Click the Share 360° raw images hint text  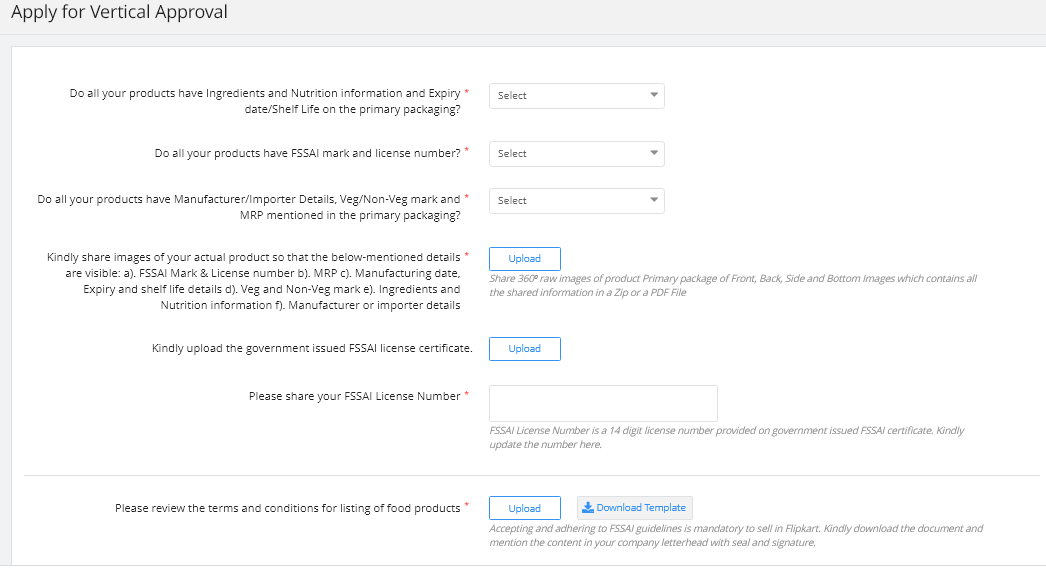(x=732, y=285)
